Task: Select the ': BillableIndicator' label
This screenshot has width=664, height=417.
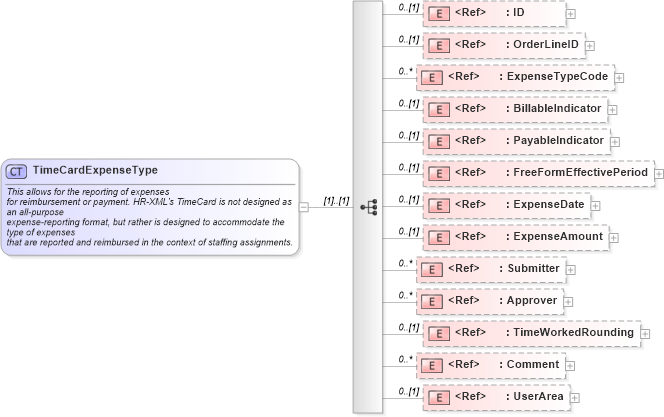Action: coord(553,108)
